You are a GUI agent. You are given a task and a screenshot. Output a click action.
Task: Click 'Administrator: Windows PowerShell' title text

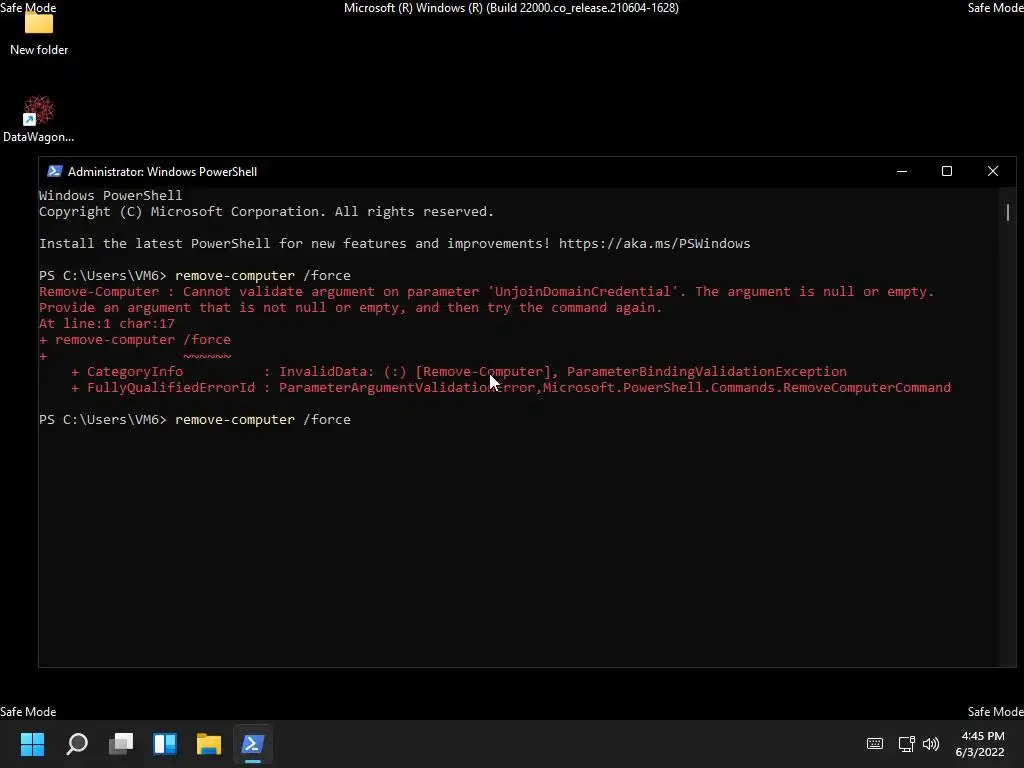coord(163,172)
